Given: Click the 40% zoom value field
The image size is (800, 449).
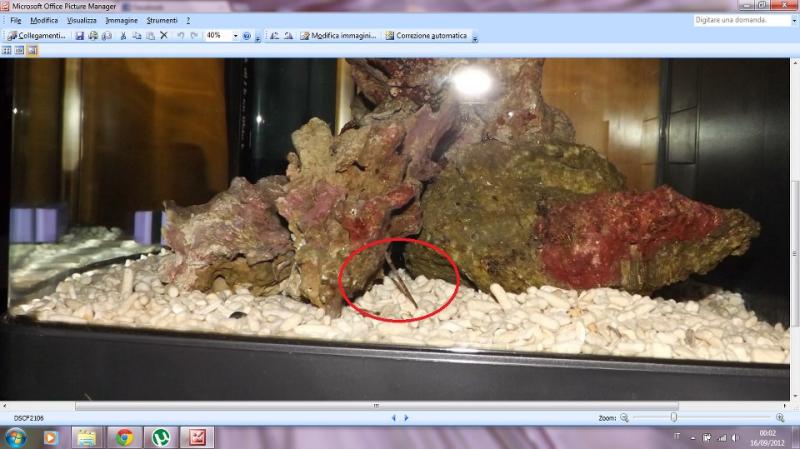Looking at the screenshot, I should (218, 36).
